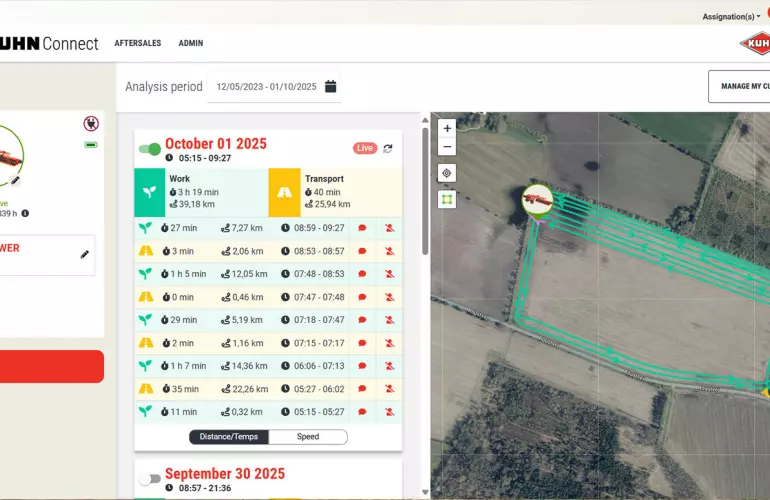Click the pencil icon on machine picture
The image size is (770, 500).
click(16, 181)
